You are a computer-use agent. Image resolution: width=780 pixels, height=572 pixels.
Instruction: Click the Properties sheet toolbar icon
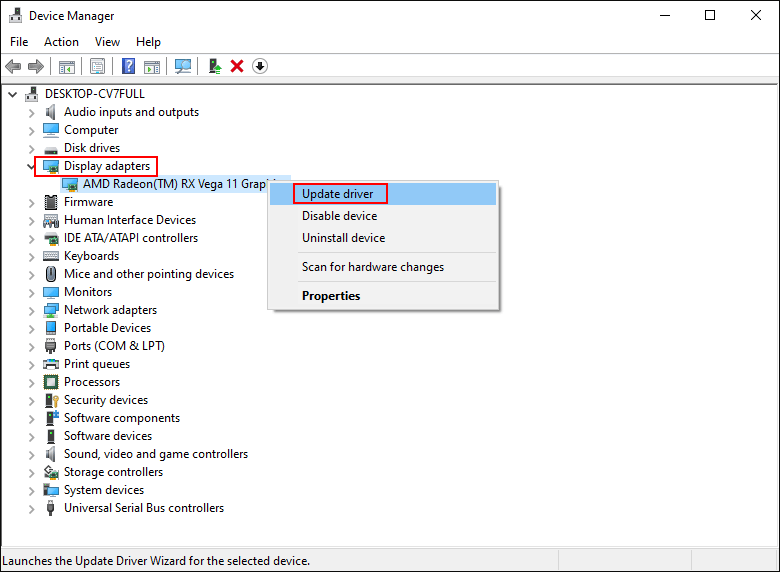coord(97,66)
